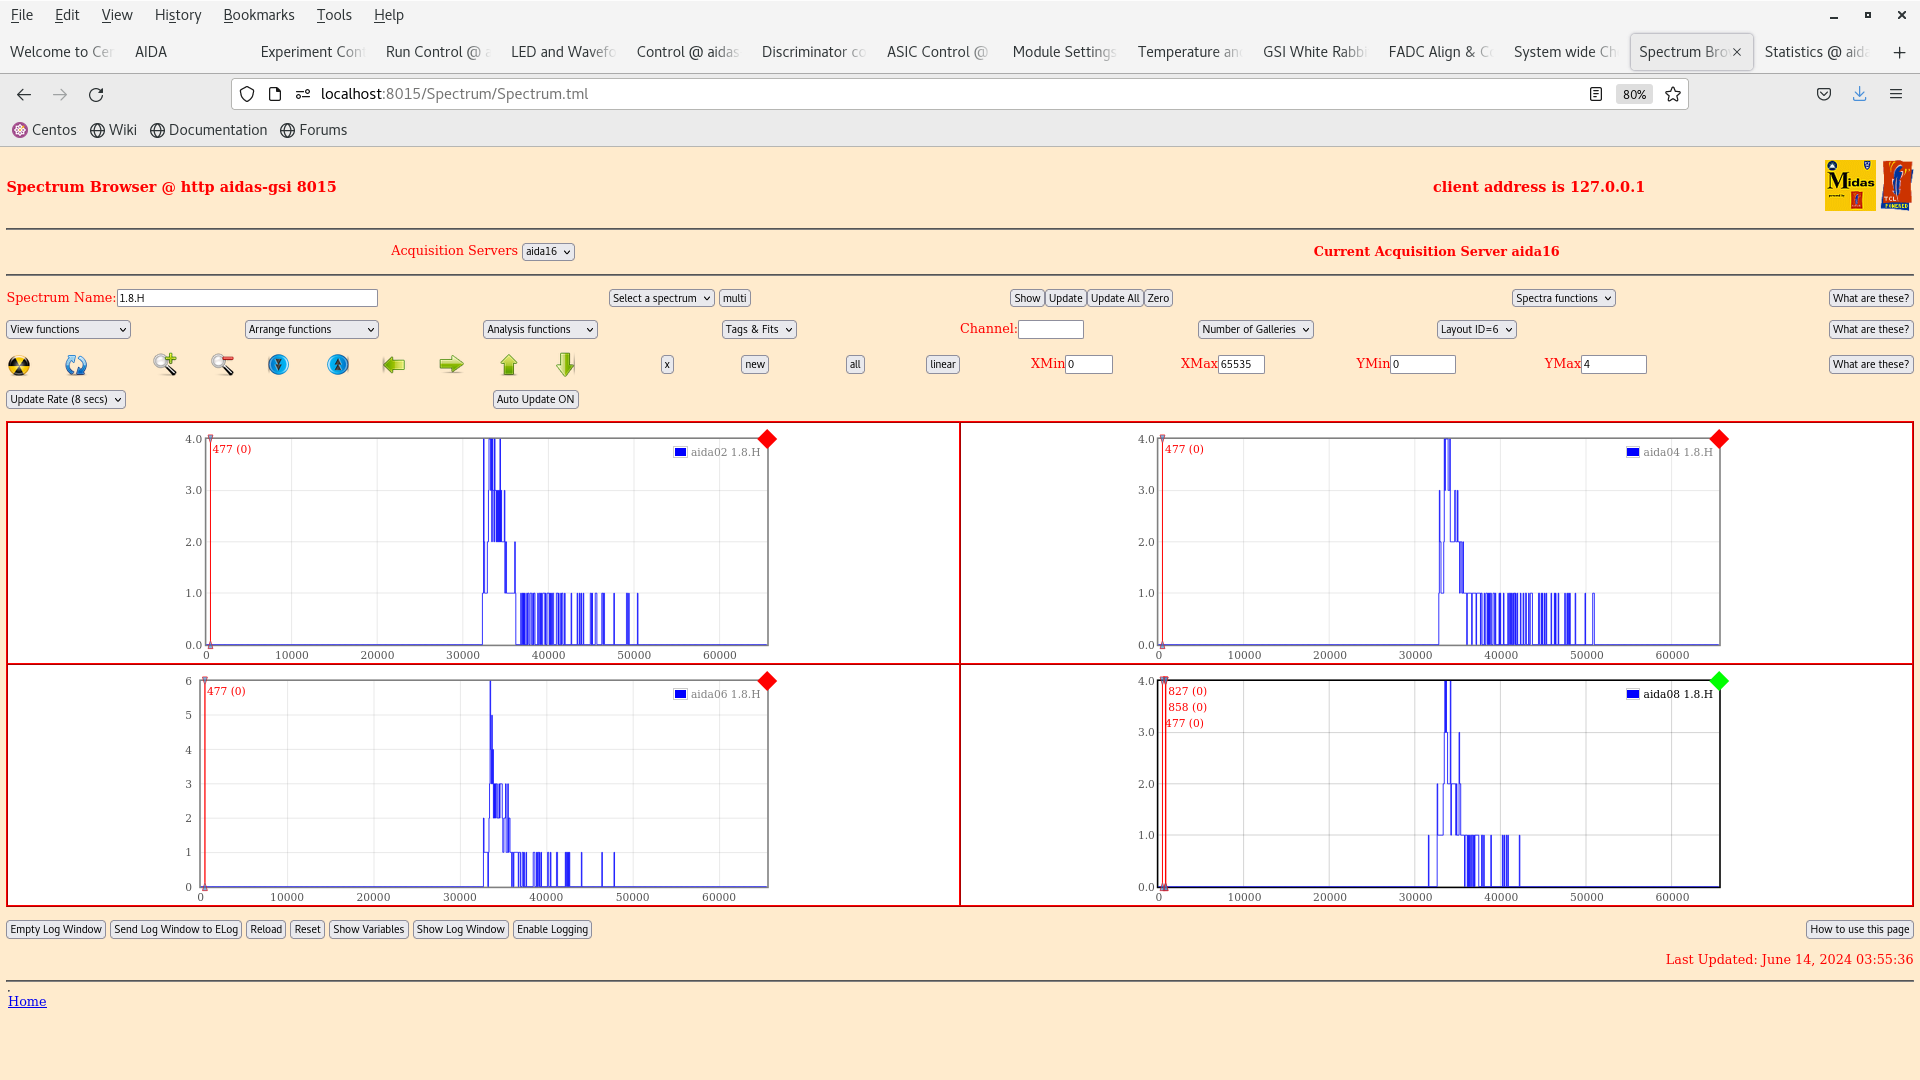Click the zoom out magnifier icon
1920x1080 pixels.
(x=222, y=365)
